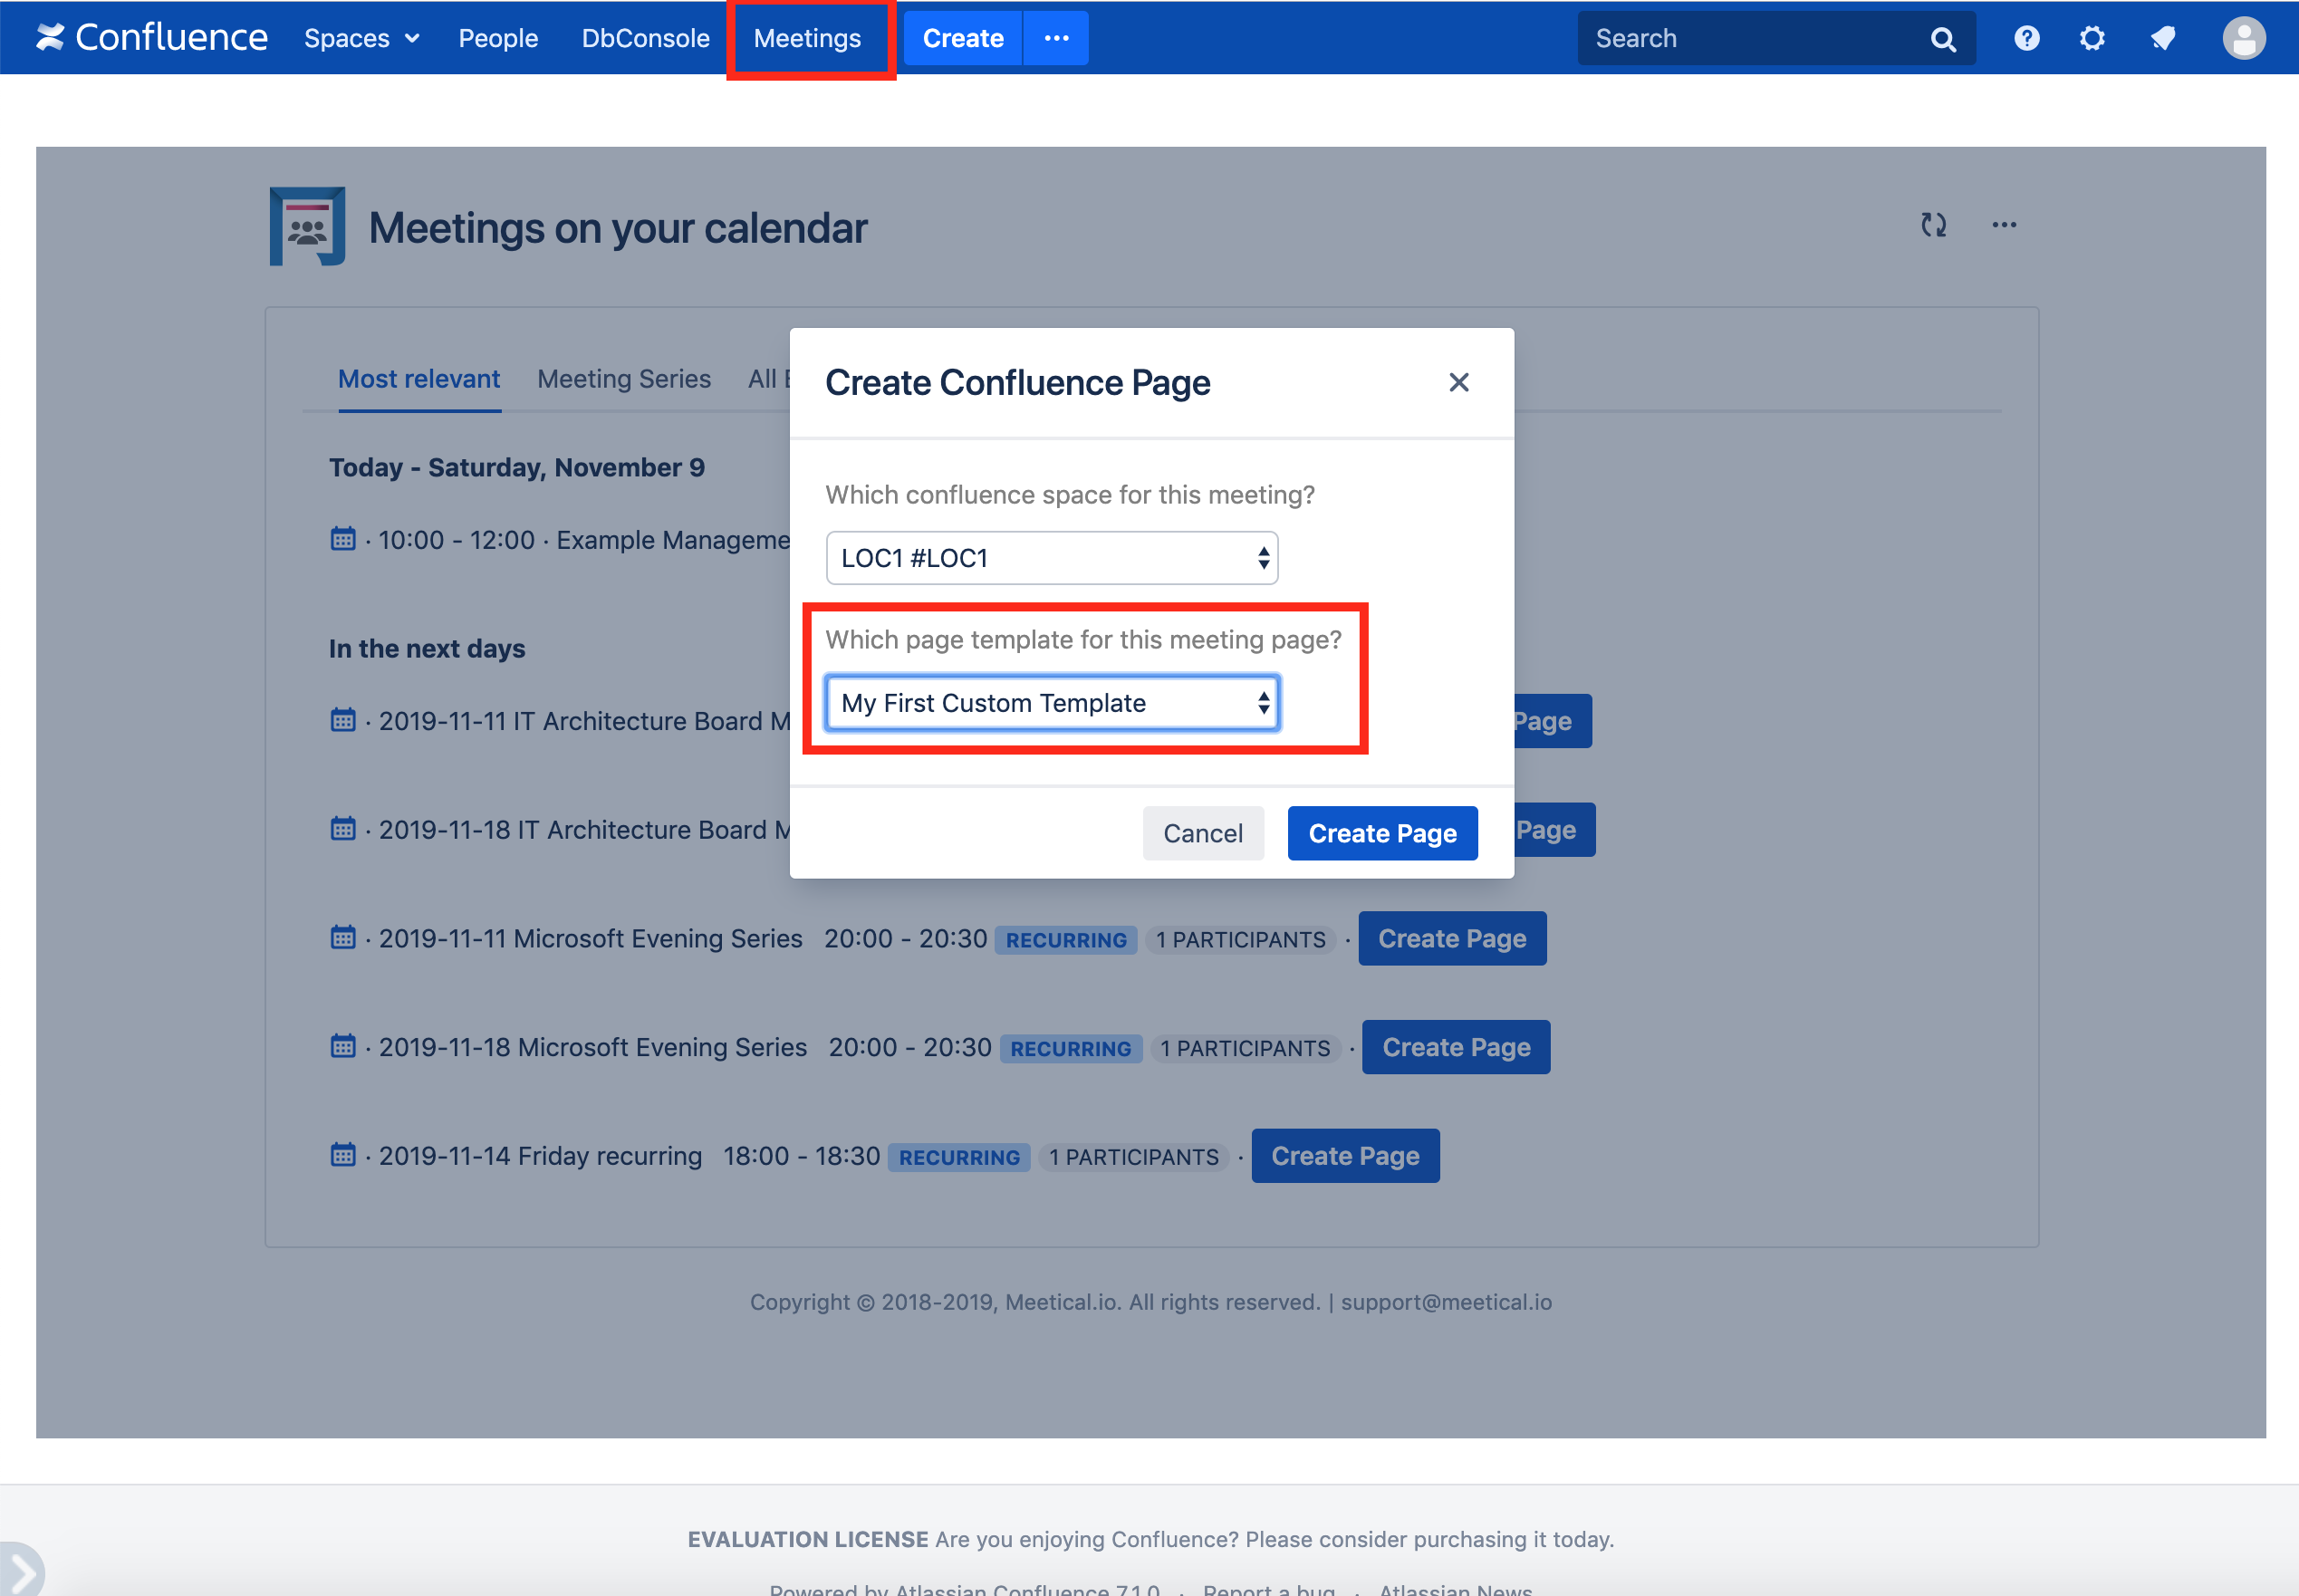The width and height of the screenshot is (2299, 1596).
Task: Open the DbConsole menu item
Action: pyautogui.click(x=645, y=38)
